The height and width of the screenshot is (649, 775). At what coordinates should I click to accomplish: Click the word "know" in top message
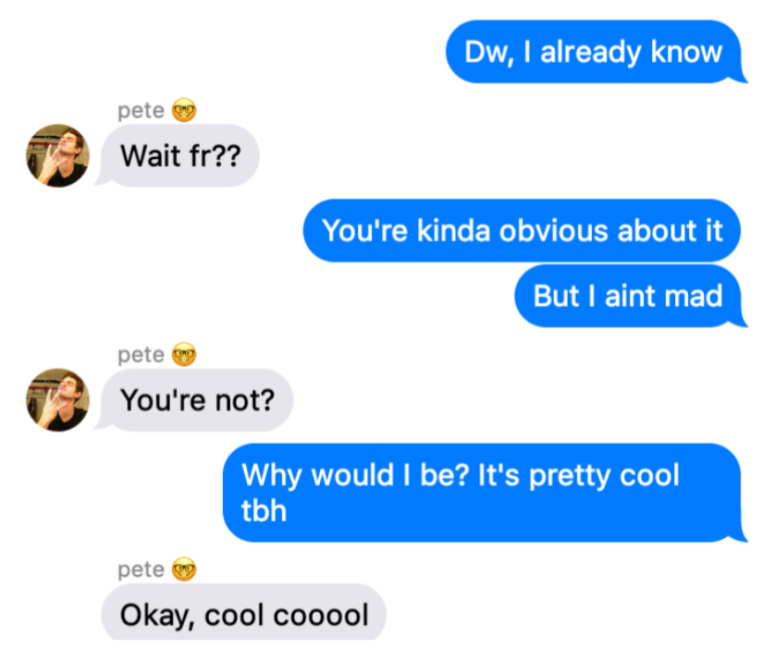(686, 52)
